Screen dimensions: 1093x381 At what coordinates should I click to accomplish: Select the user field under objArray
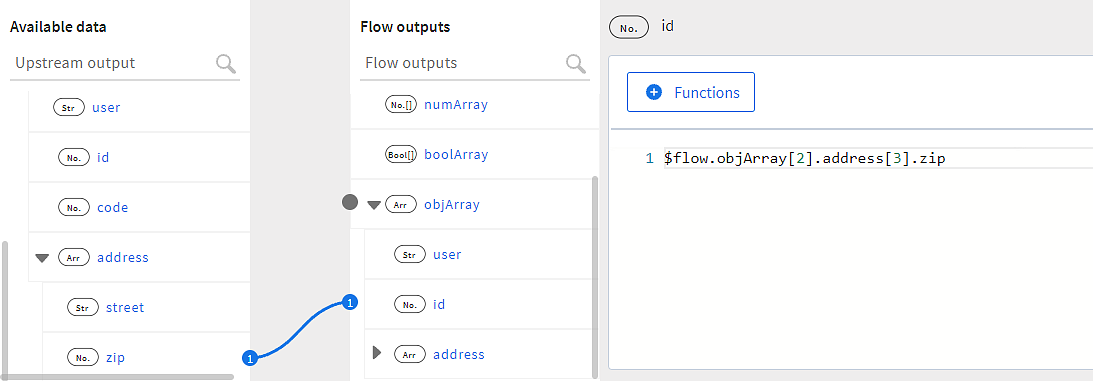447,254
